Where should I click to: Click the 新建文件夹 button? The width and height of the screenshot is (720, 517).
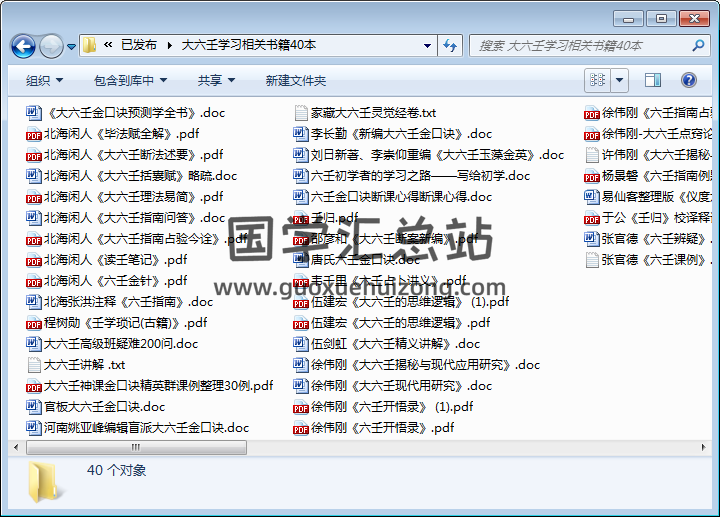point(295,80)
